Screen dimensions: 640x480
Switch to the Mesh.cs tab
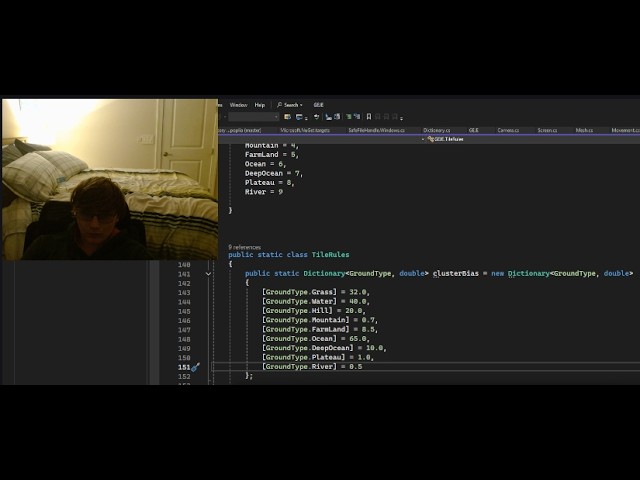[x=584, y=130]
